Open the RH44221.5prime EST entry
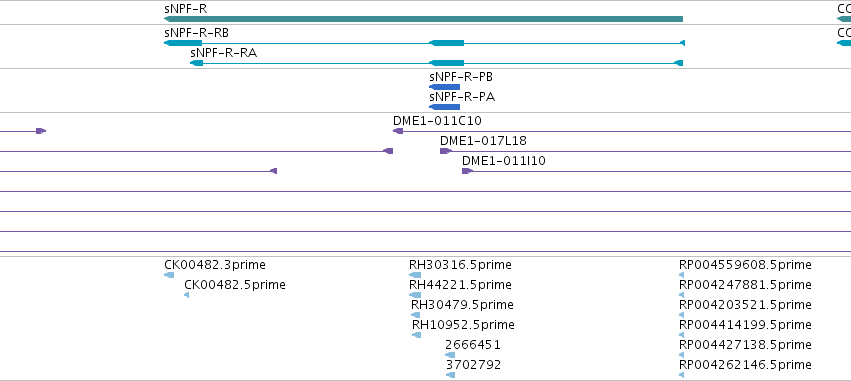The image size is (851, 381). [x=460, y=285]
